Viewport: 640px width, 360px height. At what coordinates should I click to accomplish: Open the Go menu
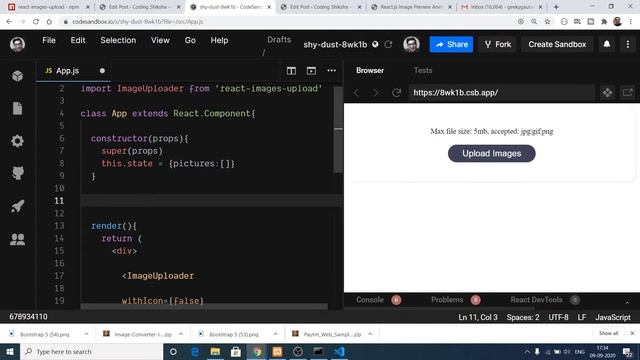(x=190, y=40)
